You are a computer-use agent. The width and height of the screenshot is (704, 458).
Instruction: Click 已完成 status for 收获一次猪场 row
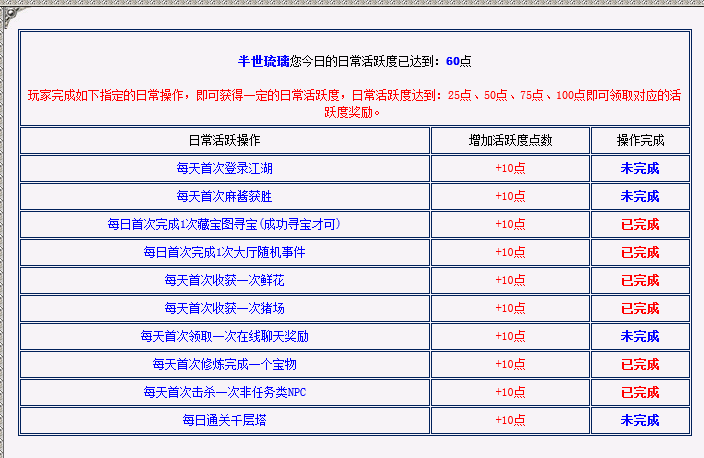point(640,308)
